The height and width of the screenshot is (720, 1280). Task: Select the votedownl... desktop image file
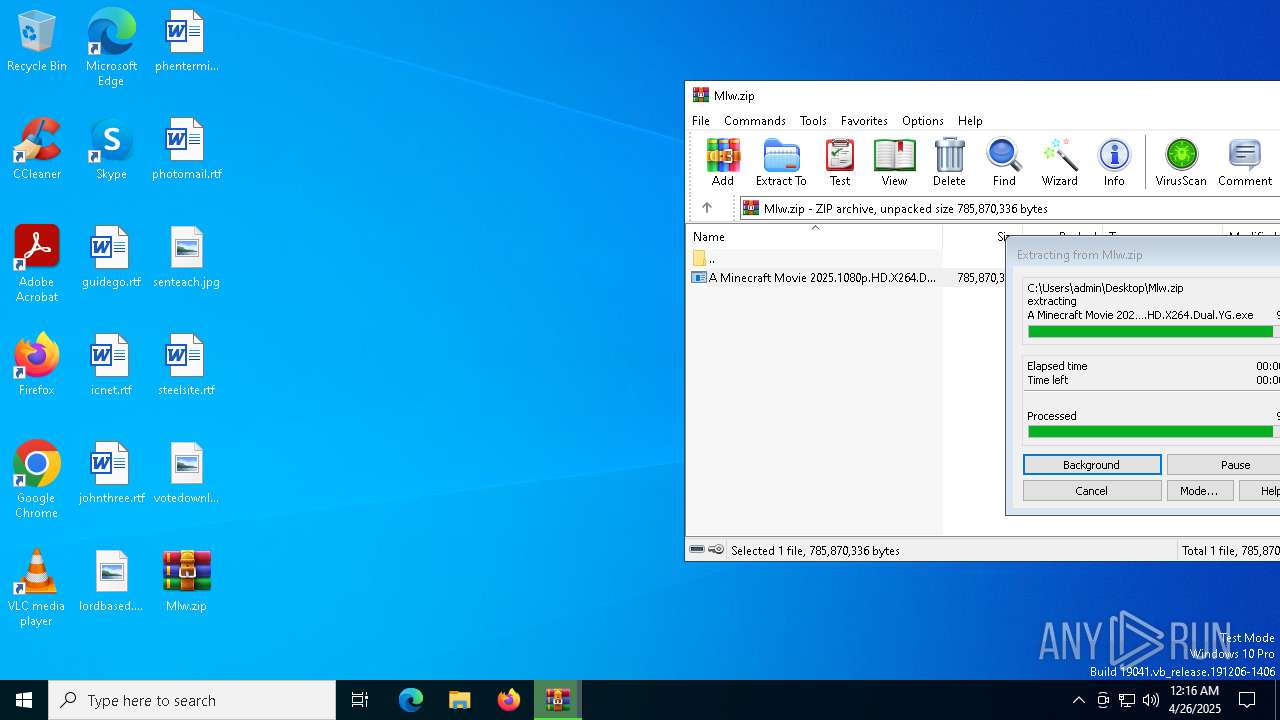tap(187, 473)
